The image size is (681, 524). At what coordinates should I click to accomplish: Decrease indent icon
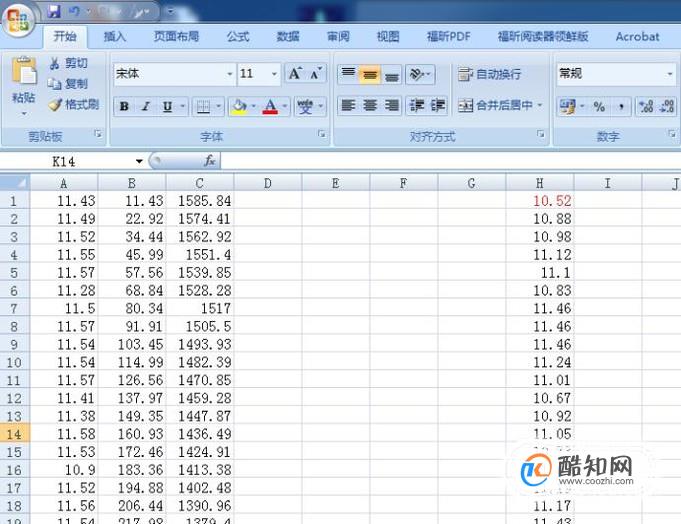point(417,105)
